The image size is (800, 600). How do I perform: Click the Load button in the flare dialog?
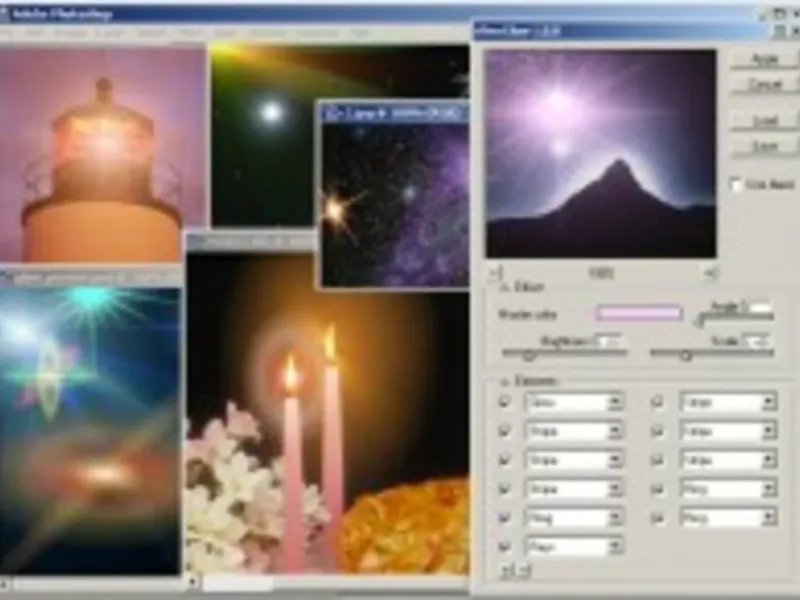(x=765, y=120)
